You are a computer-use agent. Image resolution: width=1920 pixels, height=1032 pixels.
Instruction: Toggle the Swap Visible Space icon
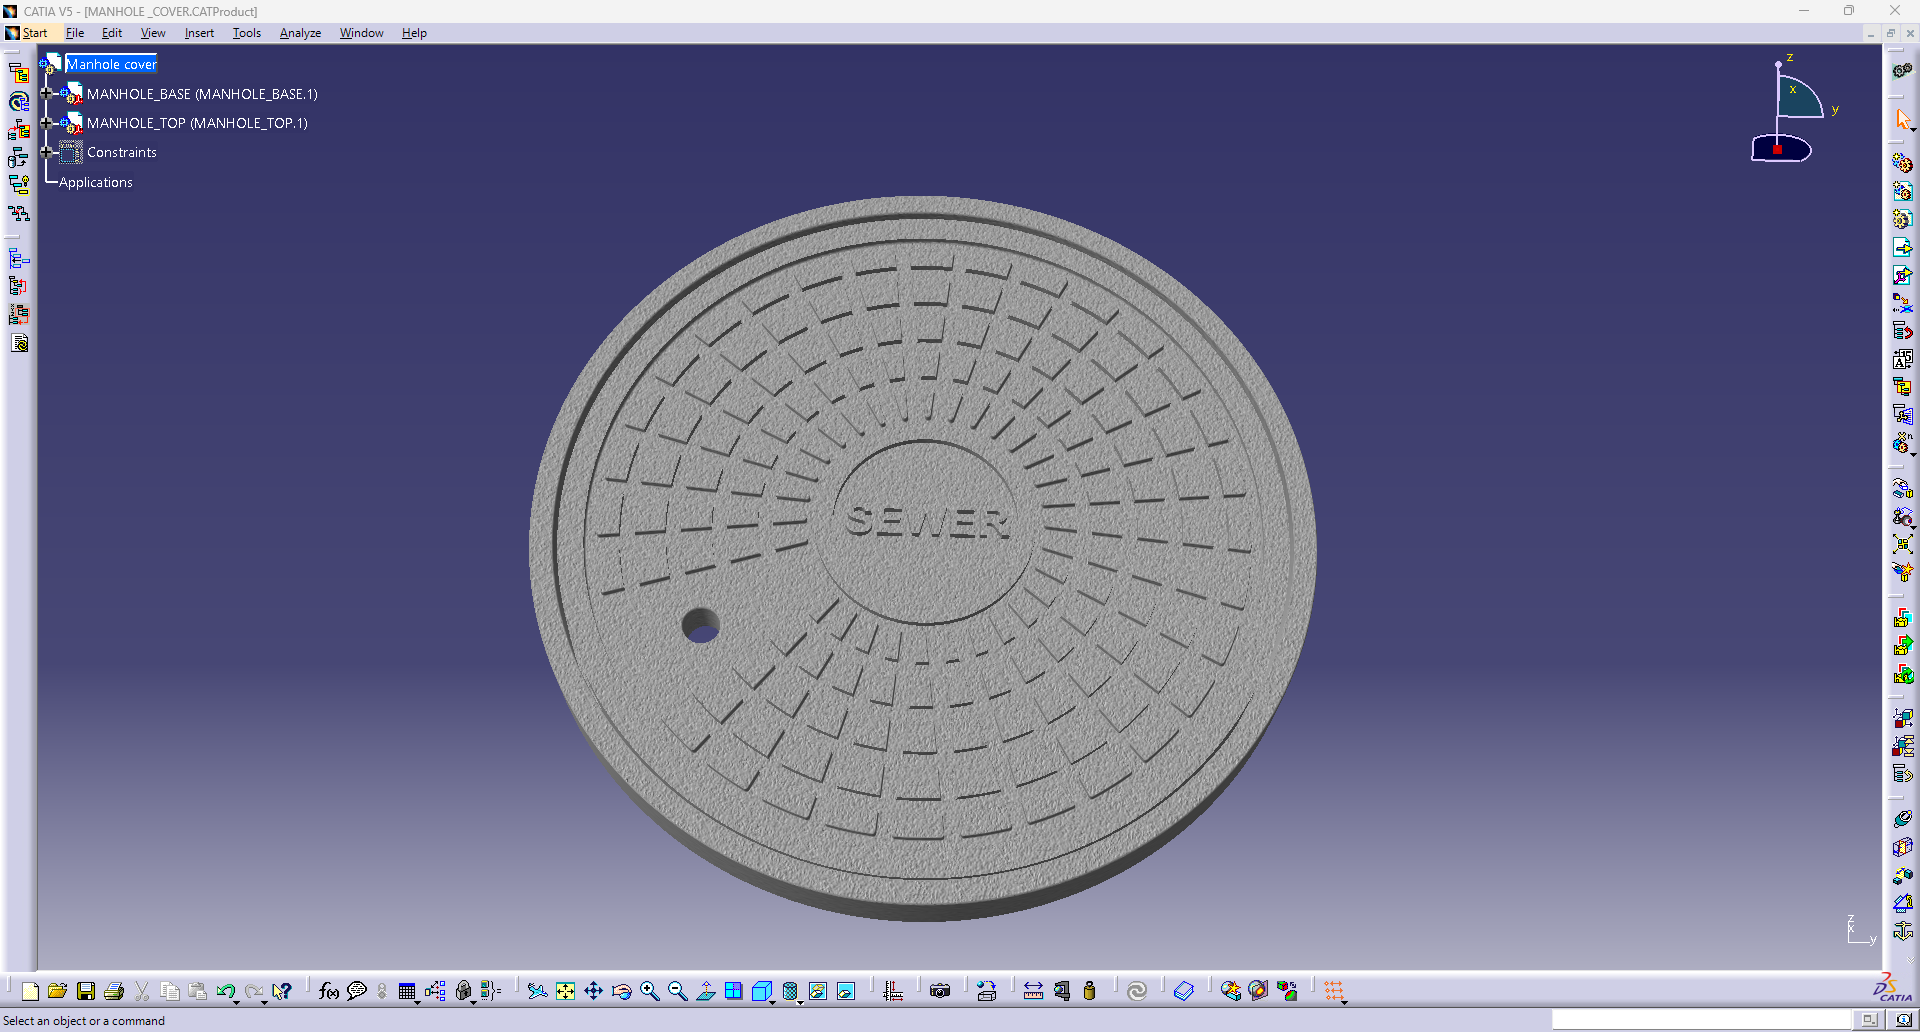(846, 991)
